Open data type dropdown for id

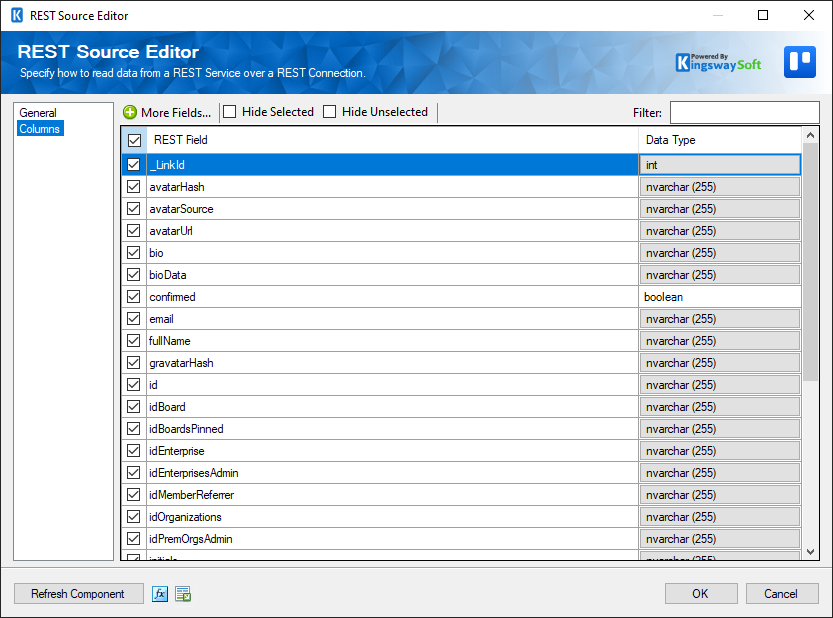[720, 385]
